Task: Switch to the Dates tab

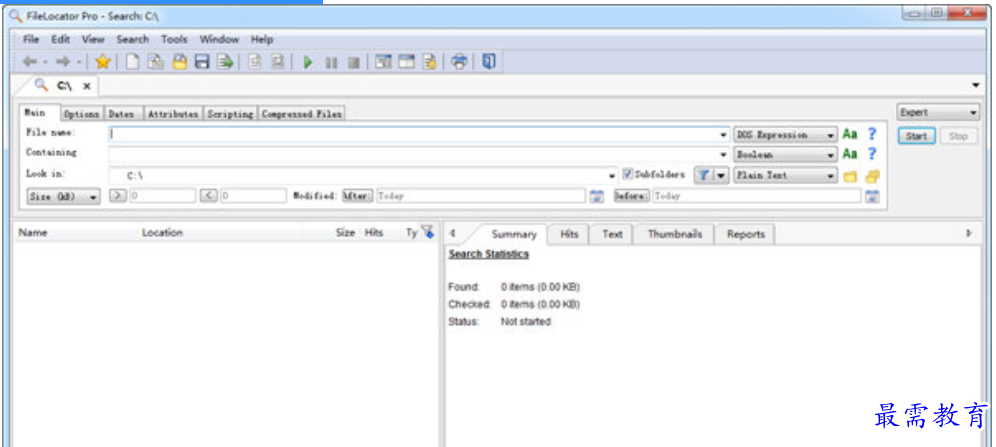Action: pyautogui.click(x=122, y=114)
